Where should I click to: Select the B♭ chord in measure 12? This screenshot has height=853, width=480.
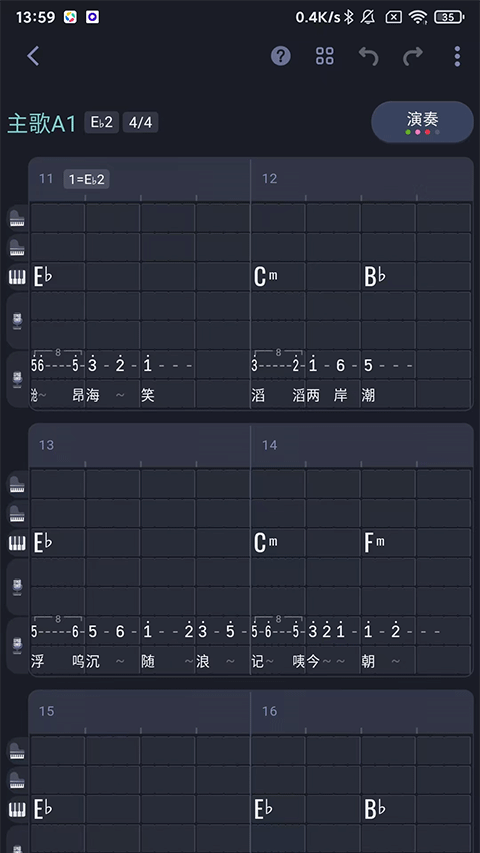376,277
